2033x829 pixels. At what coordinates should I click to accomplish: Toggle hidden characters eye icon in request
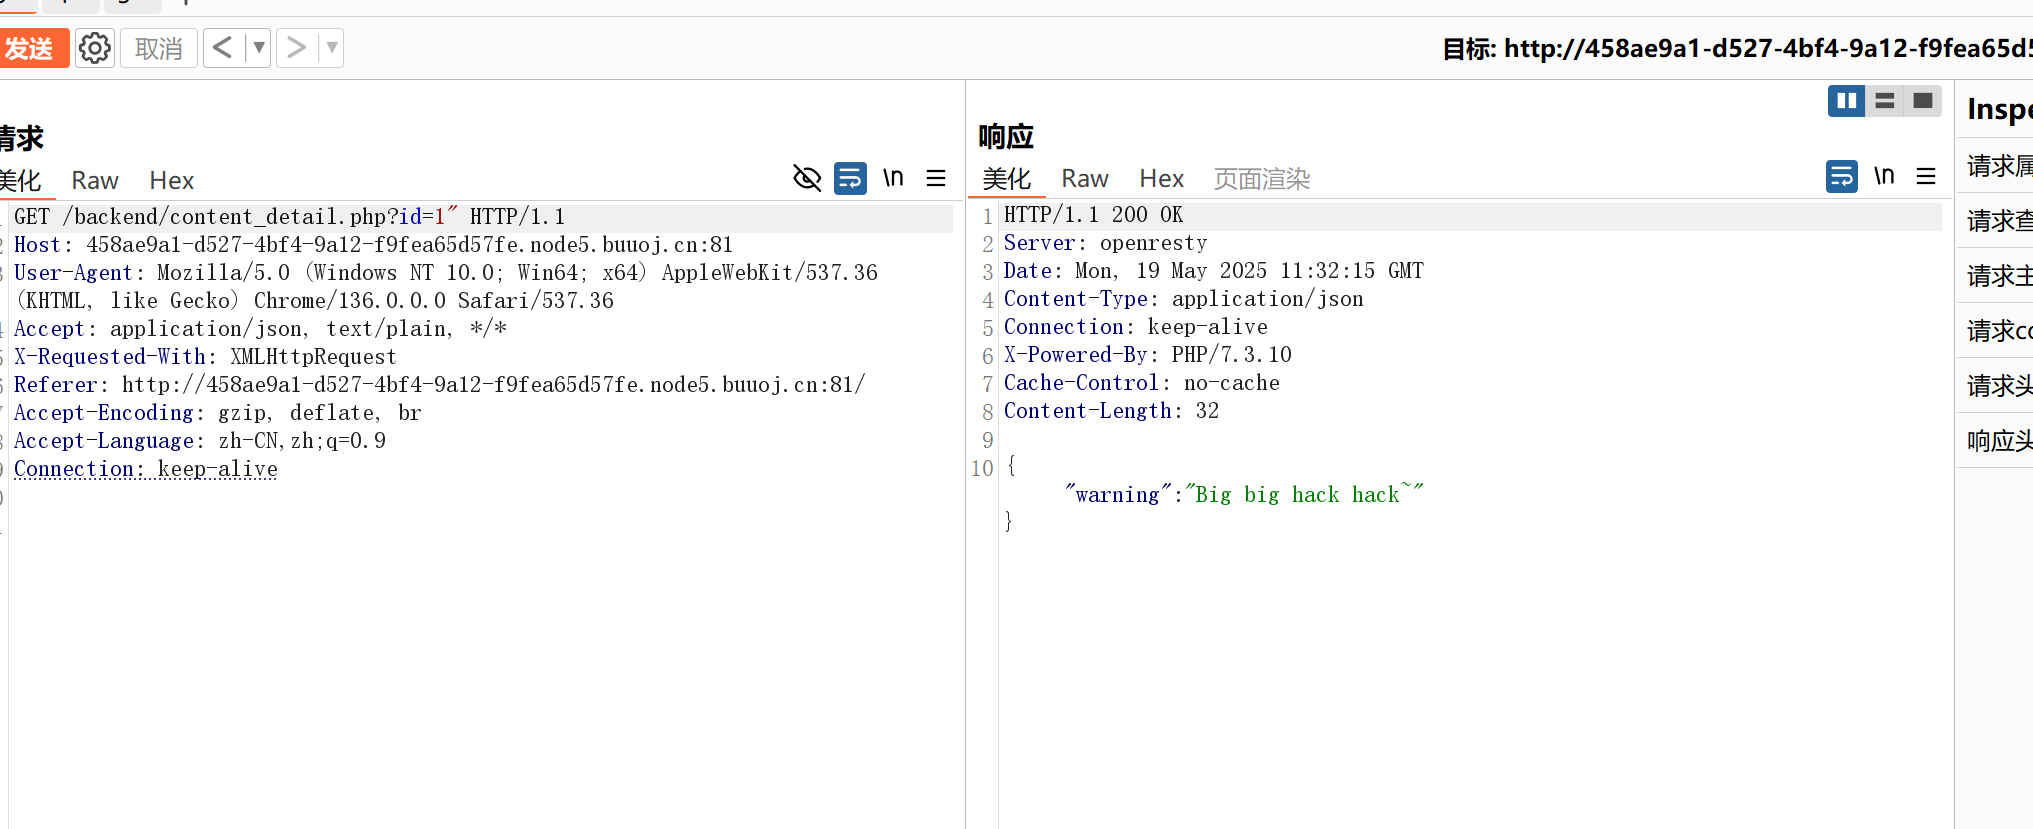tap(807, 178)
